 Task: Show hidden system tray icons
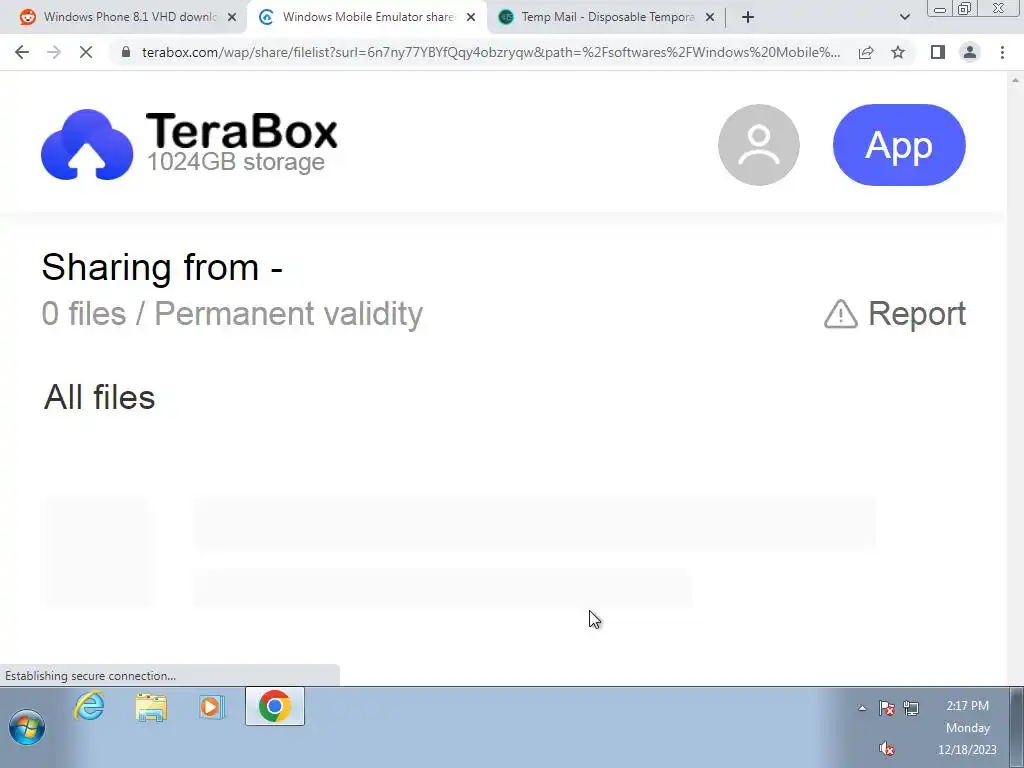point(862,708)
